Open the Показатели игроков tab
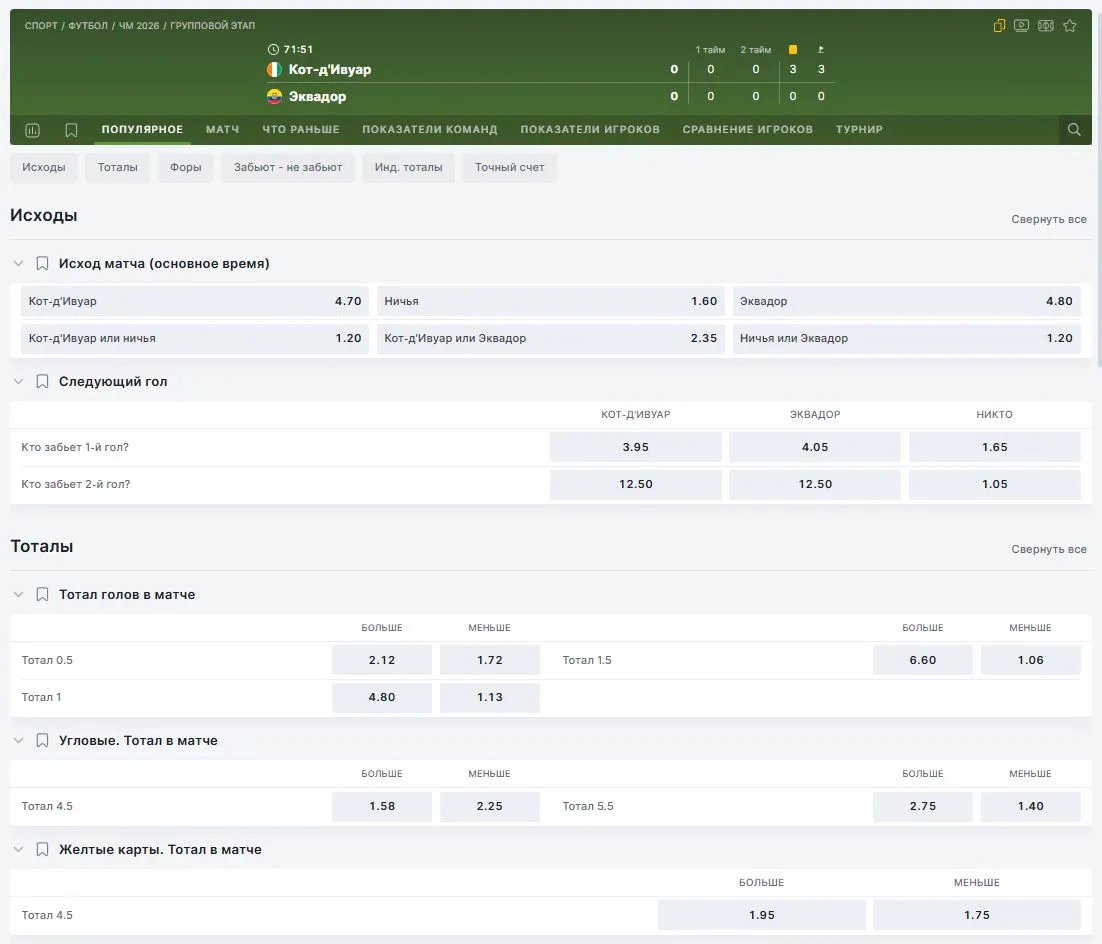The height and width of the screenshot is (944, 1102). coord(590,129)
